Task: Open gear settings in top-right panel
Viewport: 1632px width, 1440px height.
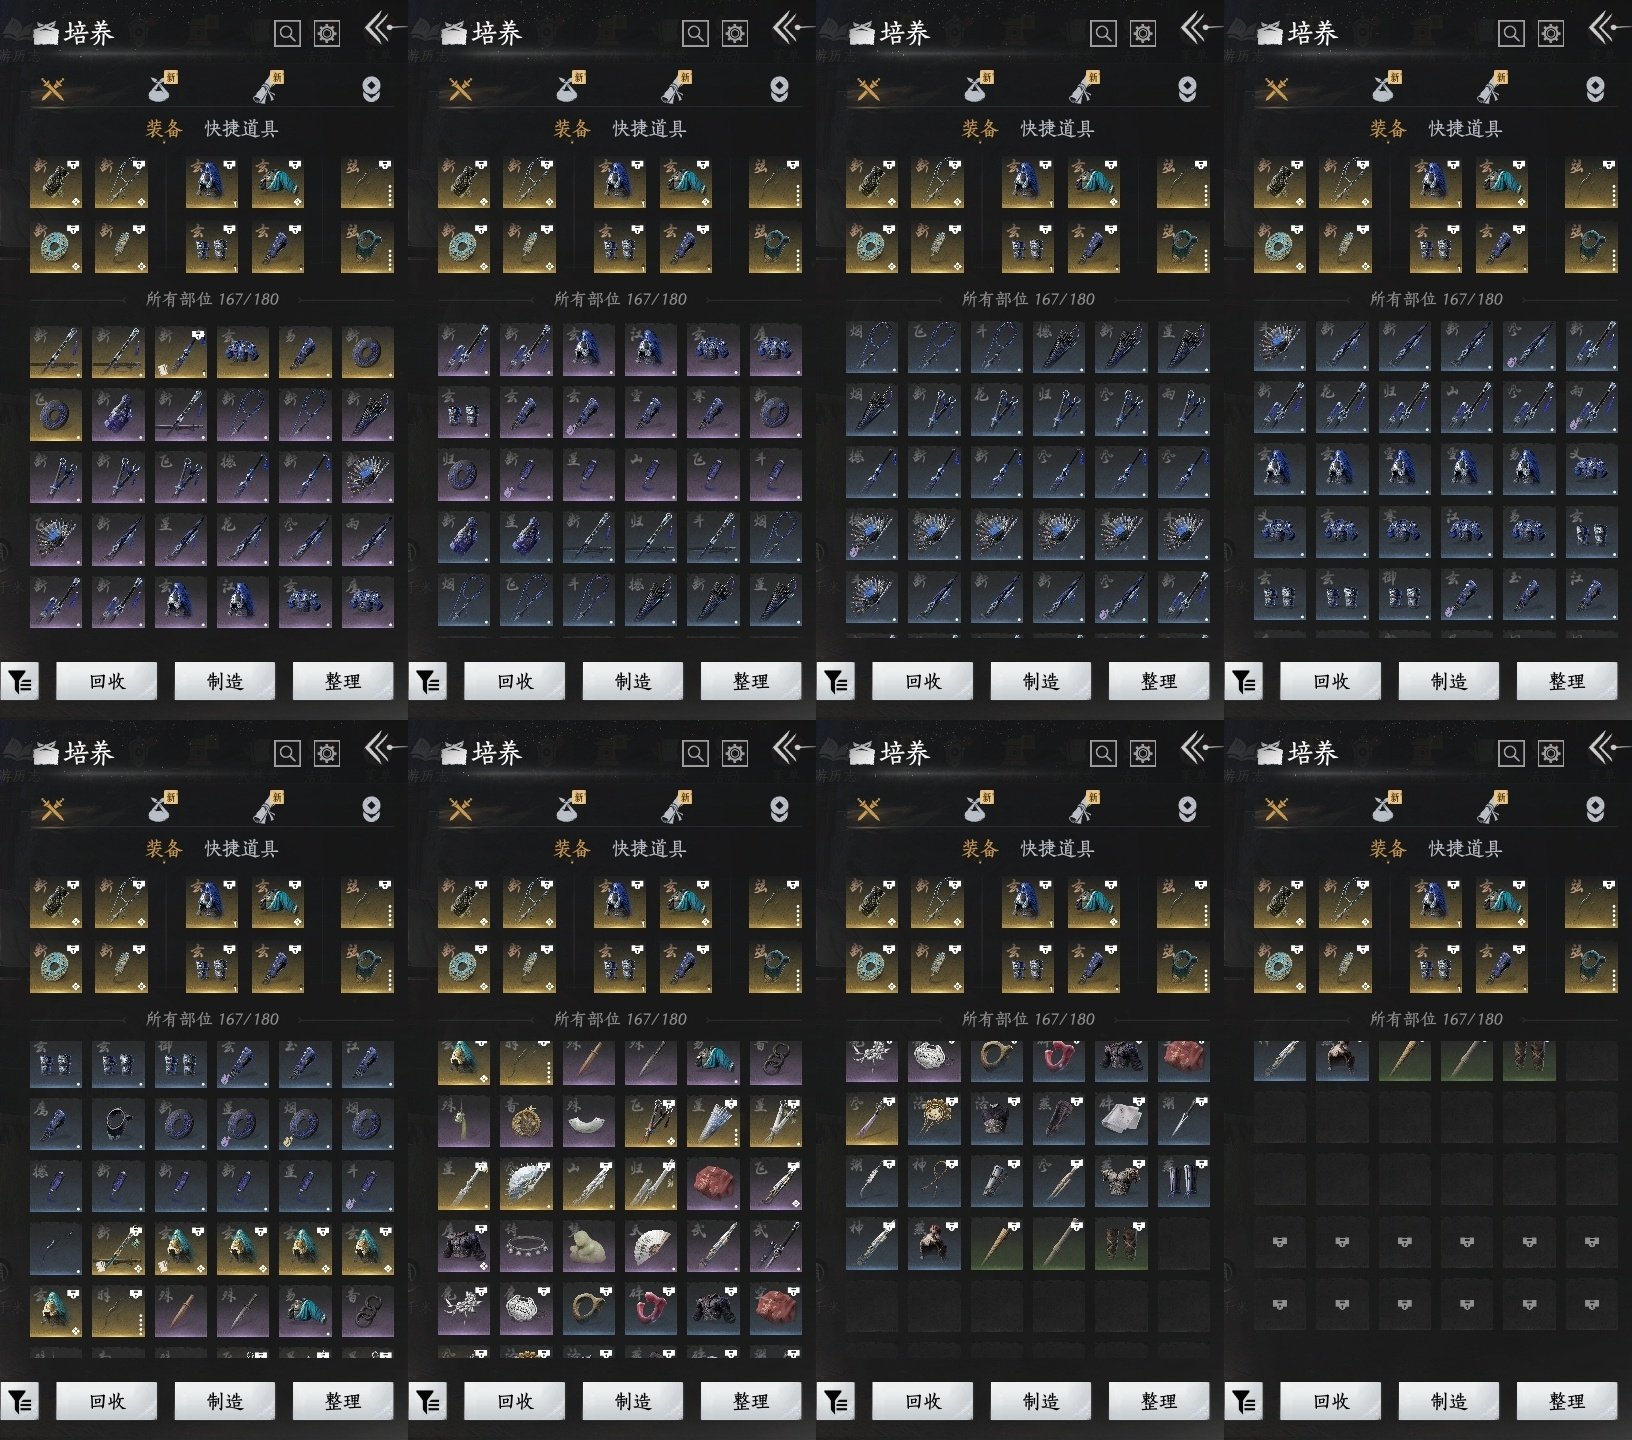Action: 1550,34
